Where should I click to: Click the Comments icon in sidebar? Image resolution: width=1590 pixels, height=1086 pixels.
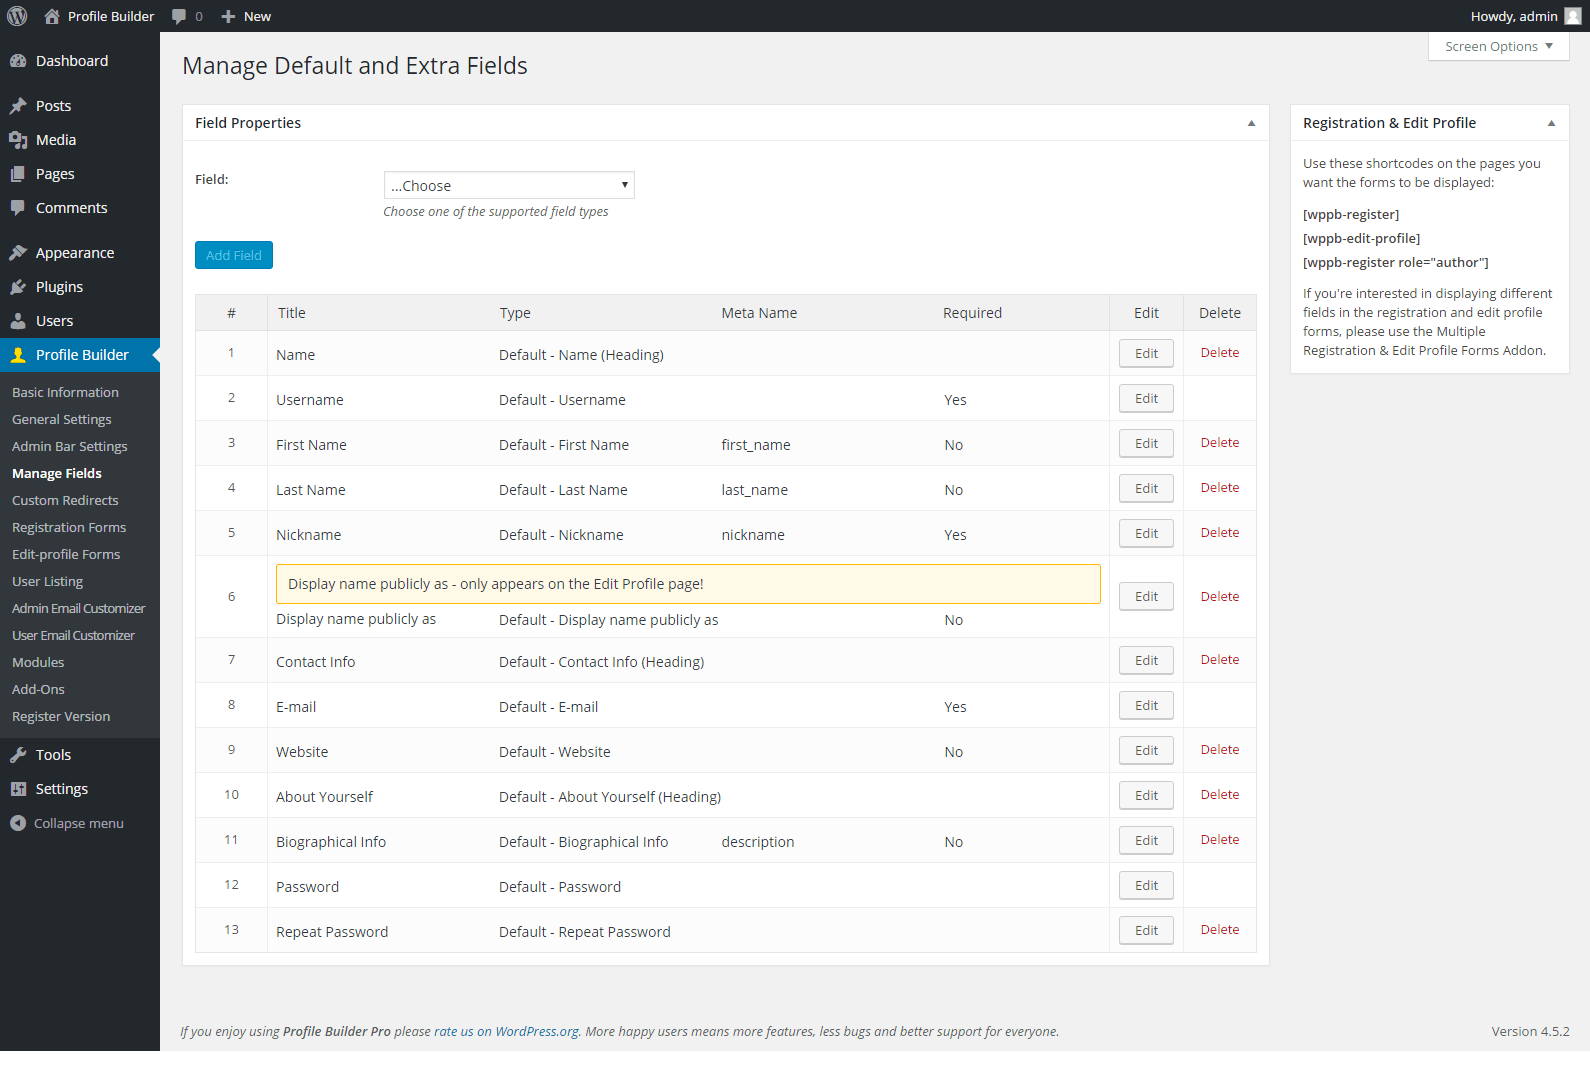(18, 208)
